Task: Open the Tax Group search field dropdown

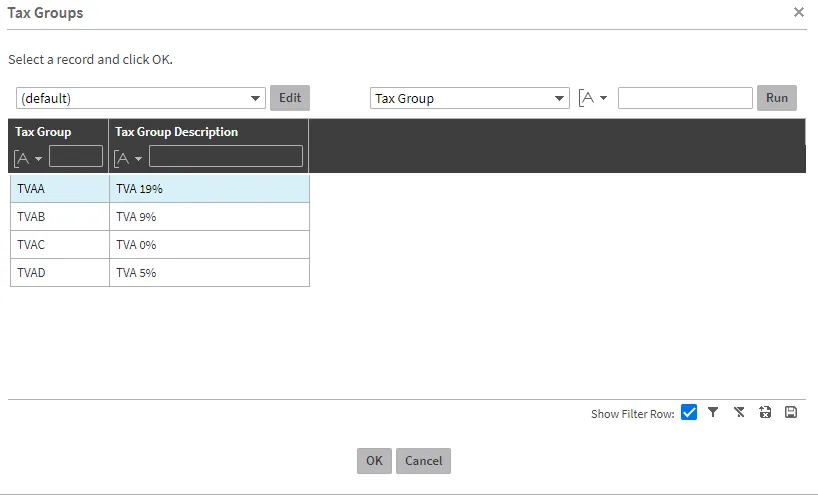Action: 470,98
